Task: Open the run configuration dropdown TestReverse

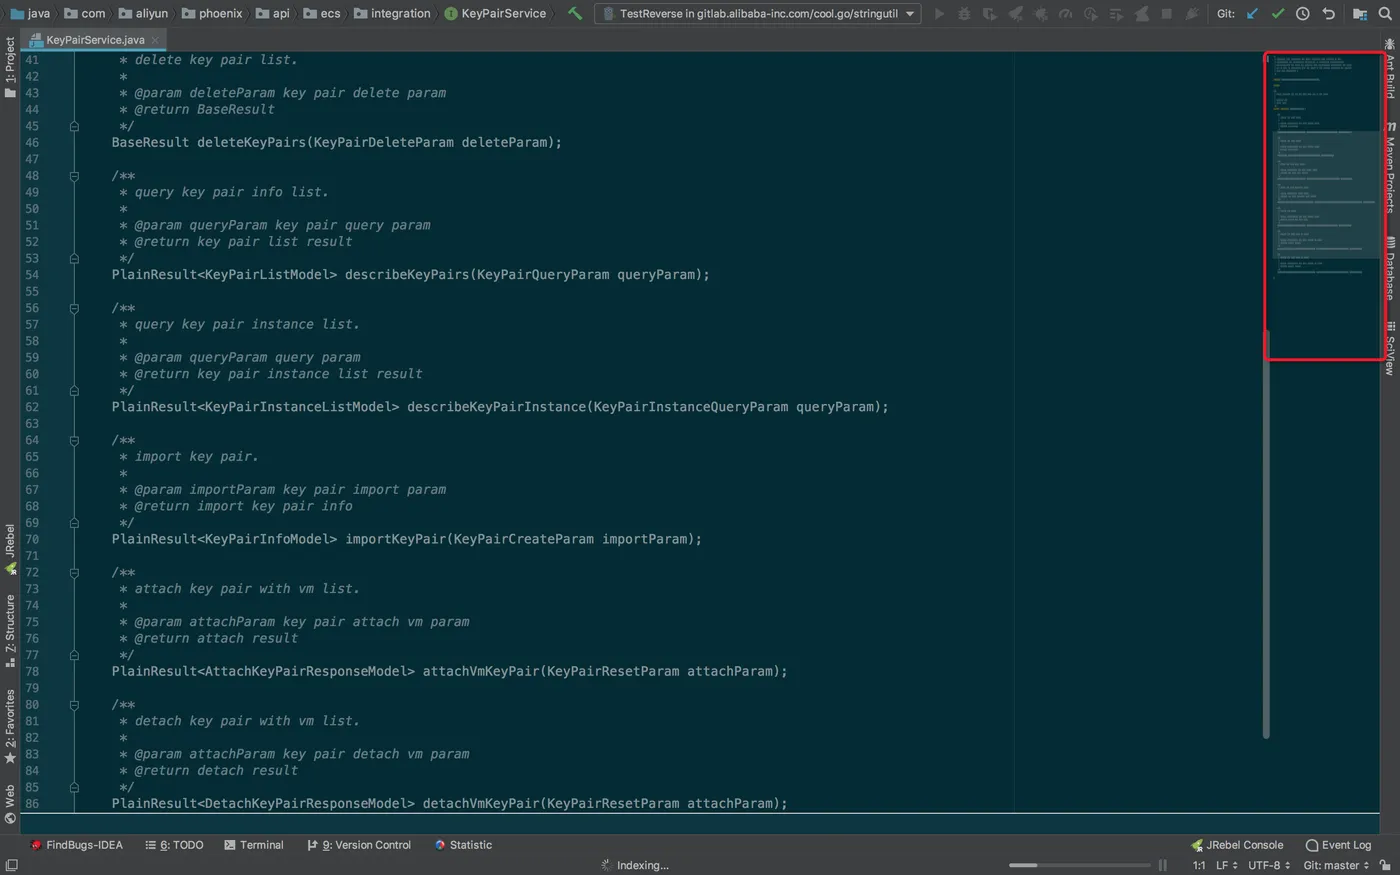Action: pyautogui.click(x=758, y=14)
